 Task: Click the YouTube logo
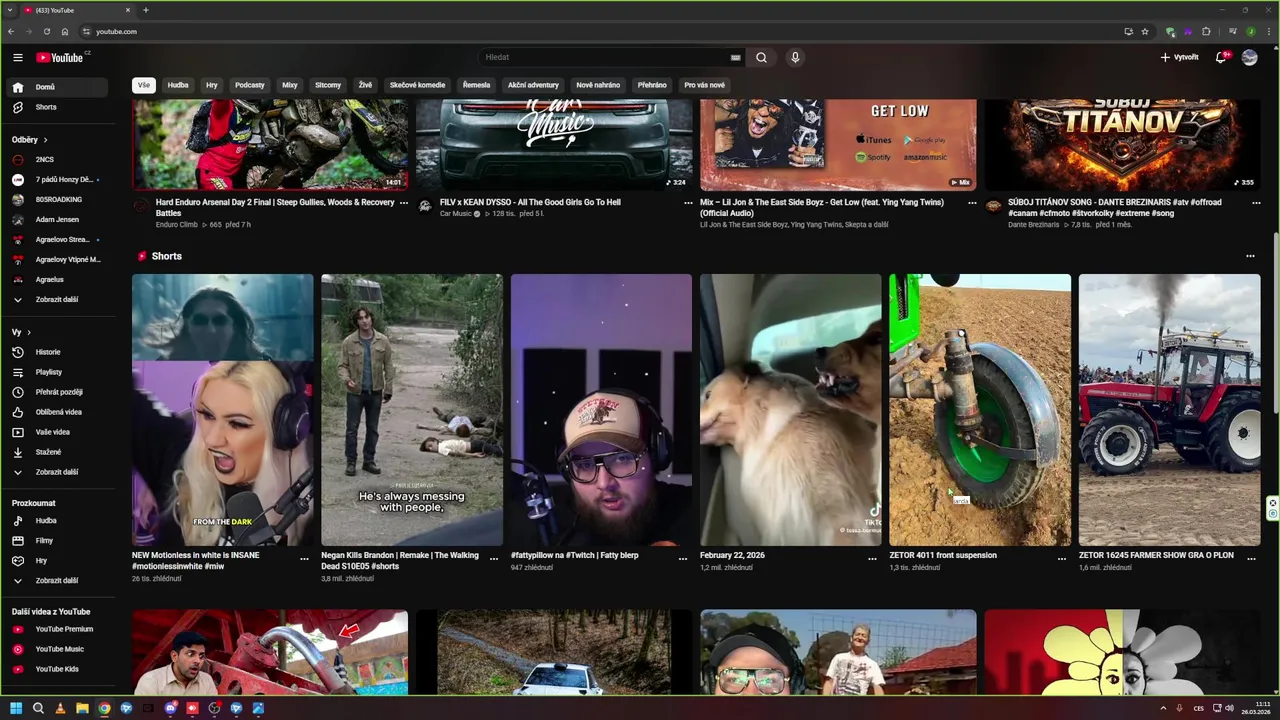tap(62, 57)
